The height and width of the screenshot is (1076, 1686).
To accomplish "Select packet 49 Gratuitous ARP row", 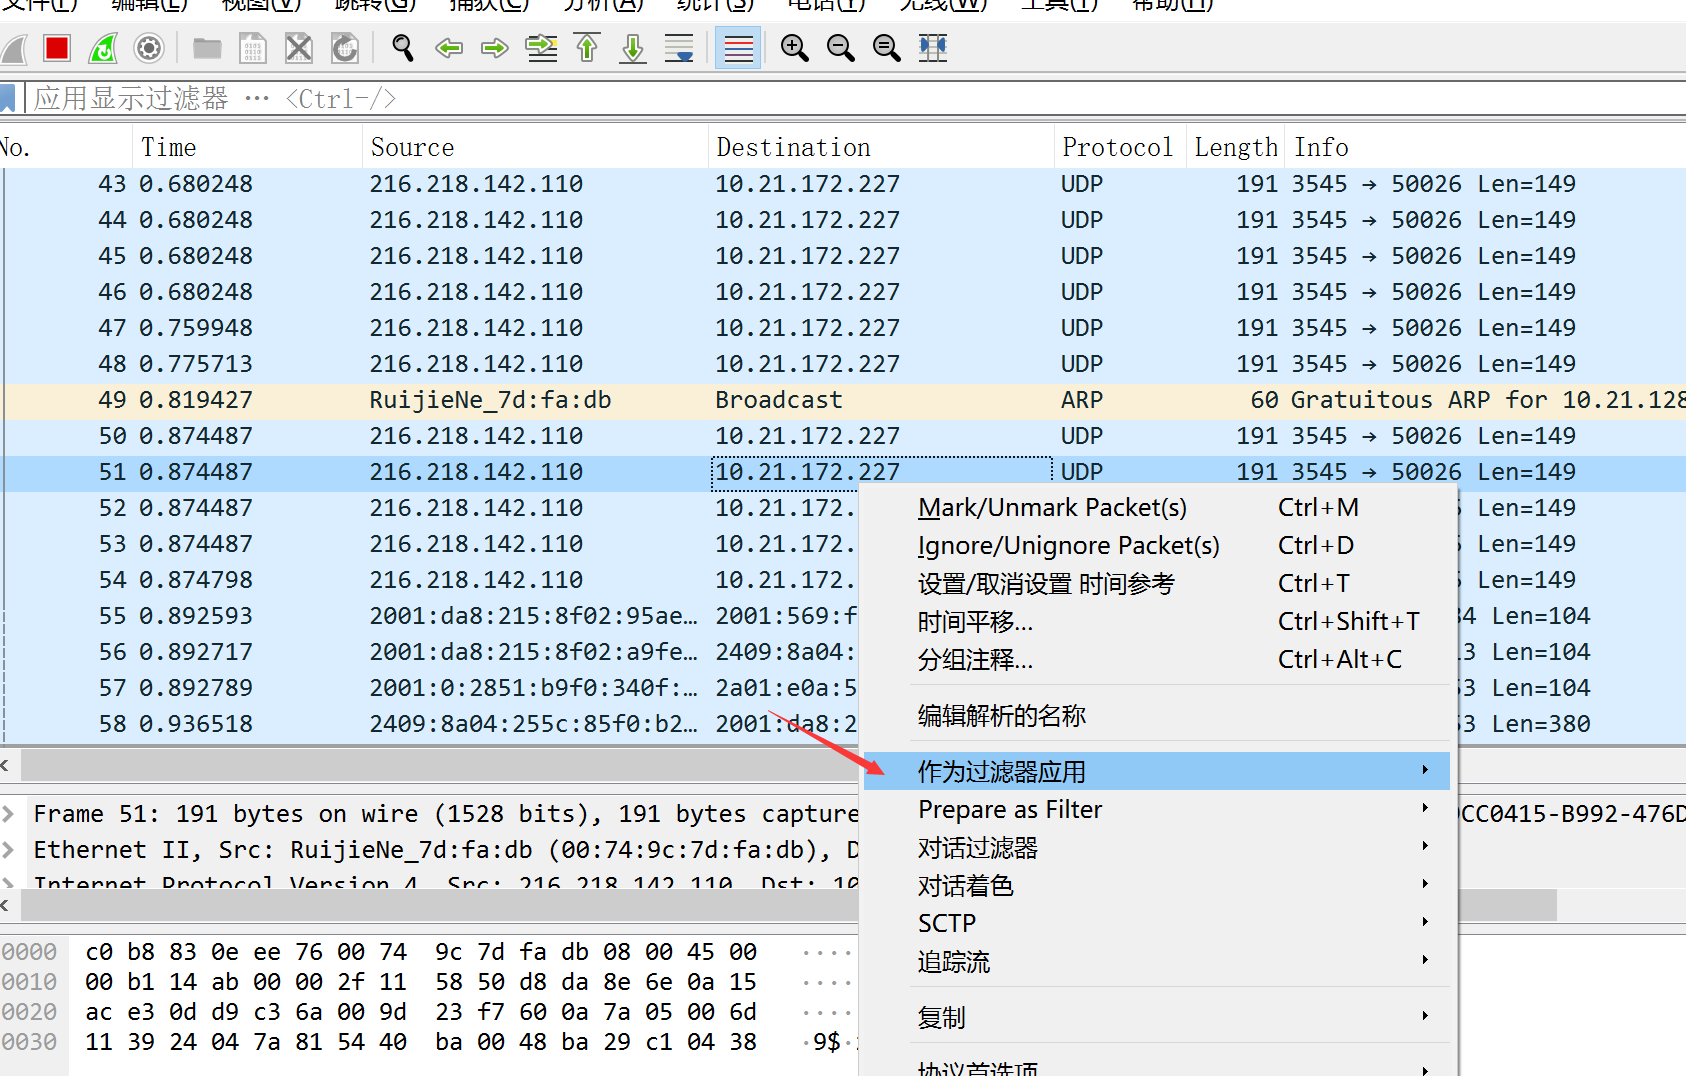I will pyautogui.click(x=843, y=400).
